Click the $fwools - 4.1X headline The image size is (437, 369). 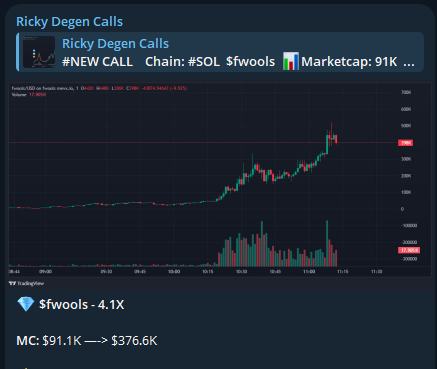point(81,305)
